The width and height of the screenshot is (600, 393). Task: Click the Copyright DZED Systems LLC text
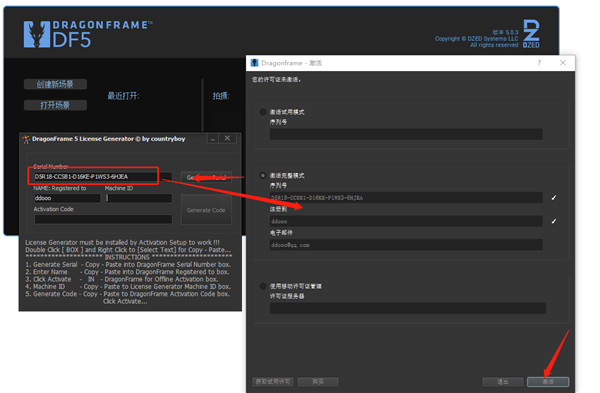coord(476,39)
